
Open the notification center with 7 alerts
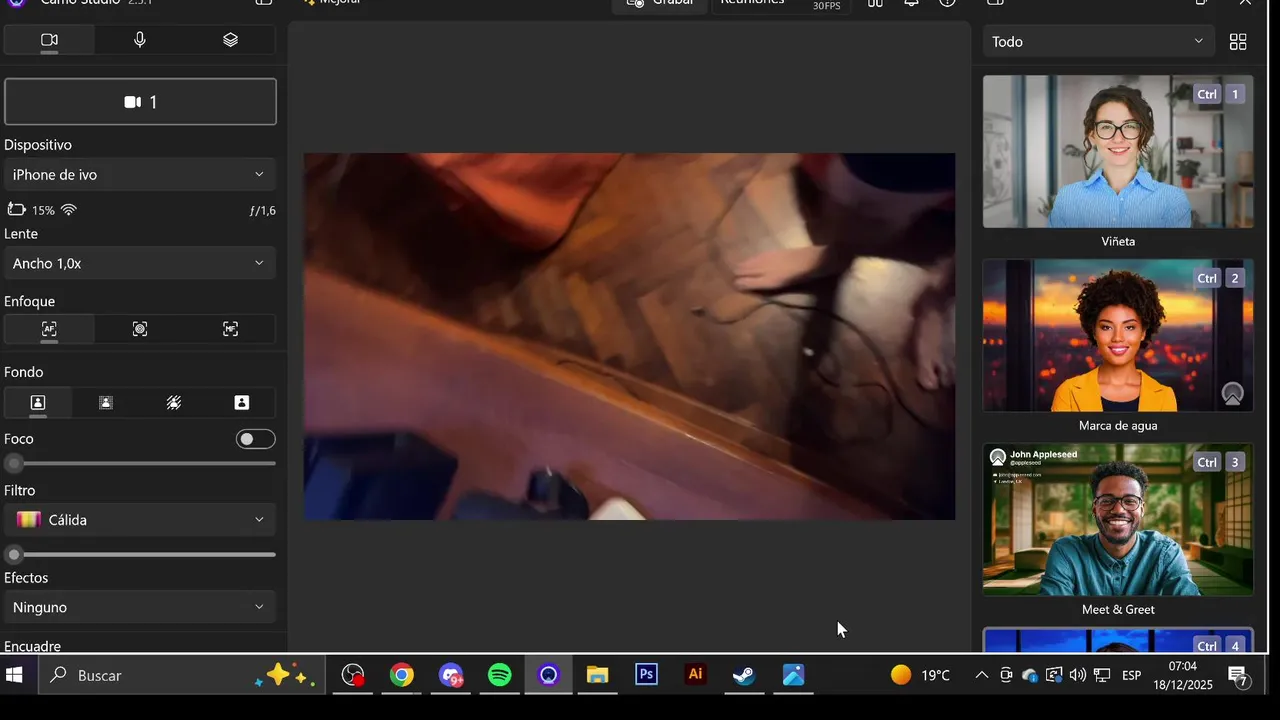(1238, 676)
